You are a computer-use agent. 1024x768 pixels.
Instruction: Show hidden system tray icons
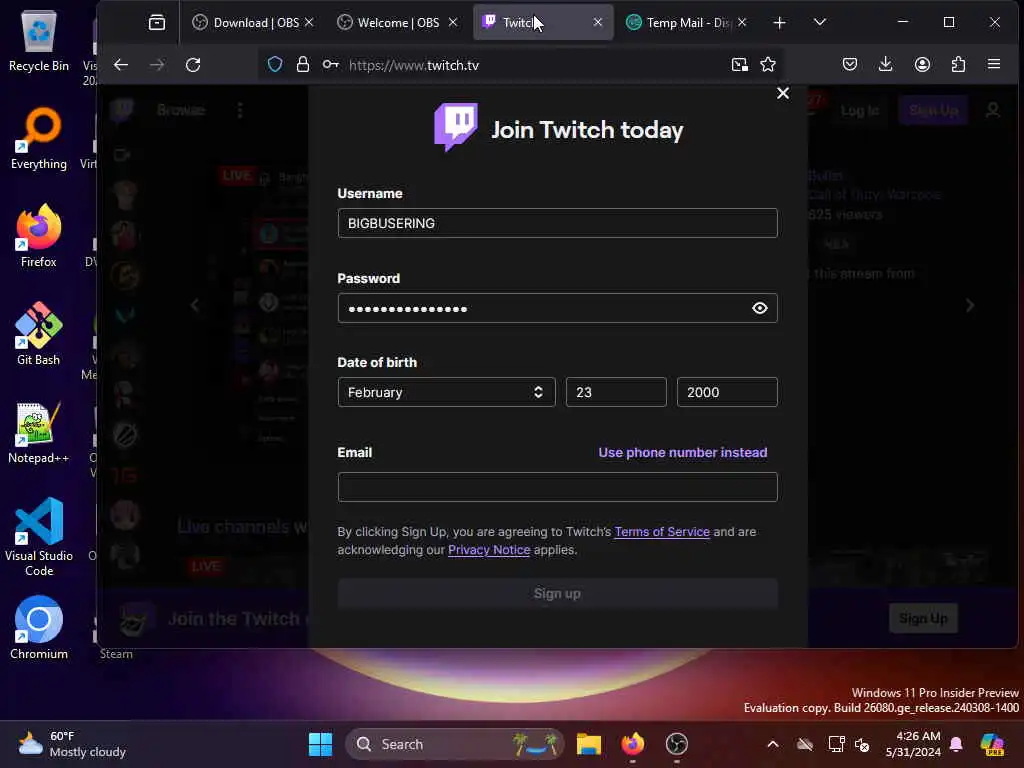(x=773, y=744)
